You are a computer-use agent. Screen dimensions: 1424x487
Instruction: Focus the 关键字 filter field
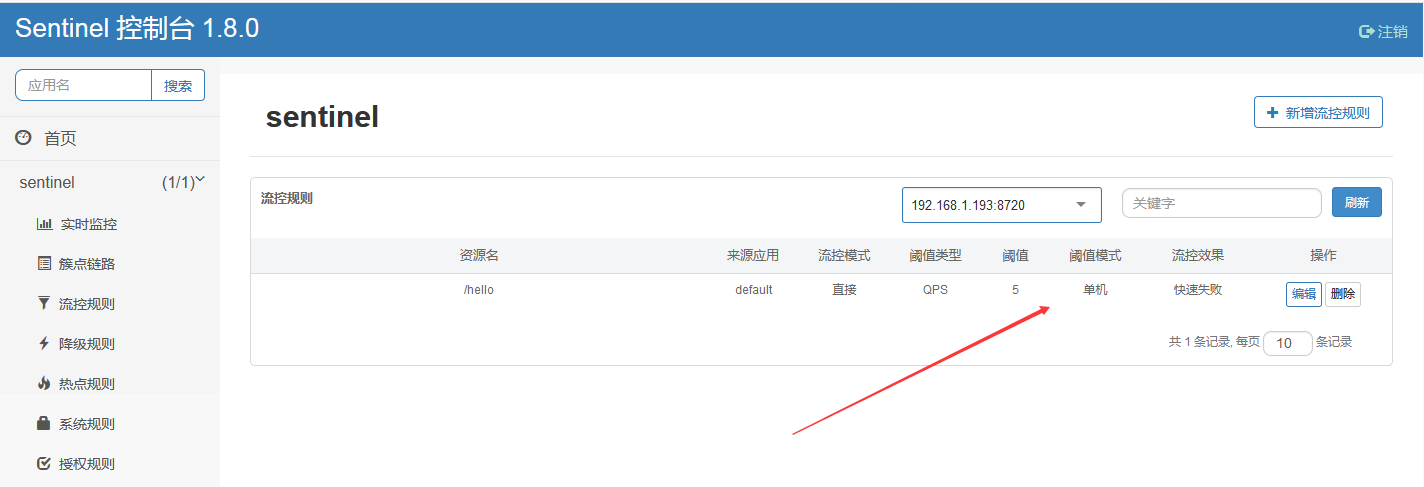pos(1222,203)
